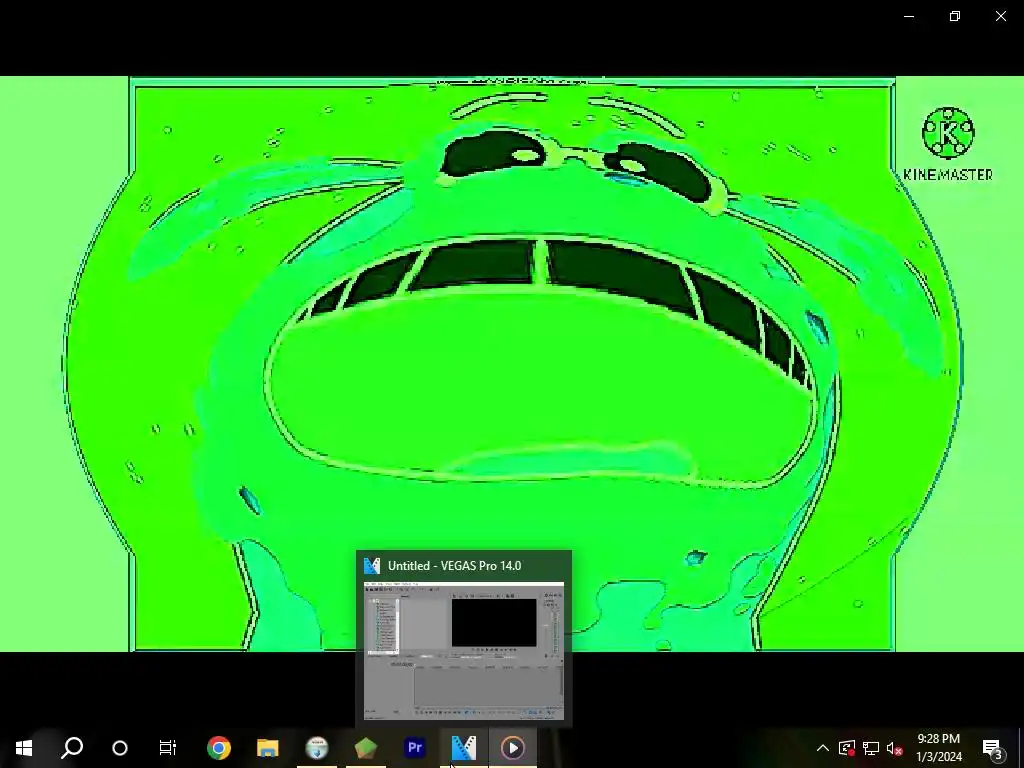Minimize the media player window

pos(908,16)
